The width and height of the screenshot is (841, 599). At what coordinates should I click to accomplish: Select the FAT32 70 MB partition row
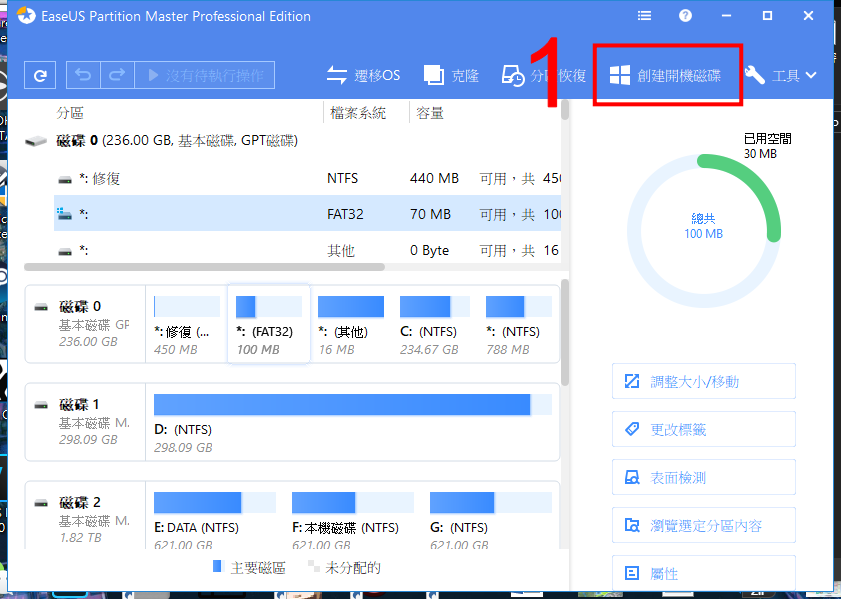[307, 213]
